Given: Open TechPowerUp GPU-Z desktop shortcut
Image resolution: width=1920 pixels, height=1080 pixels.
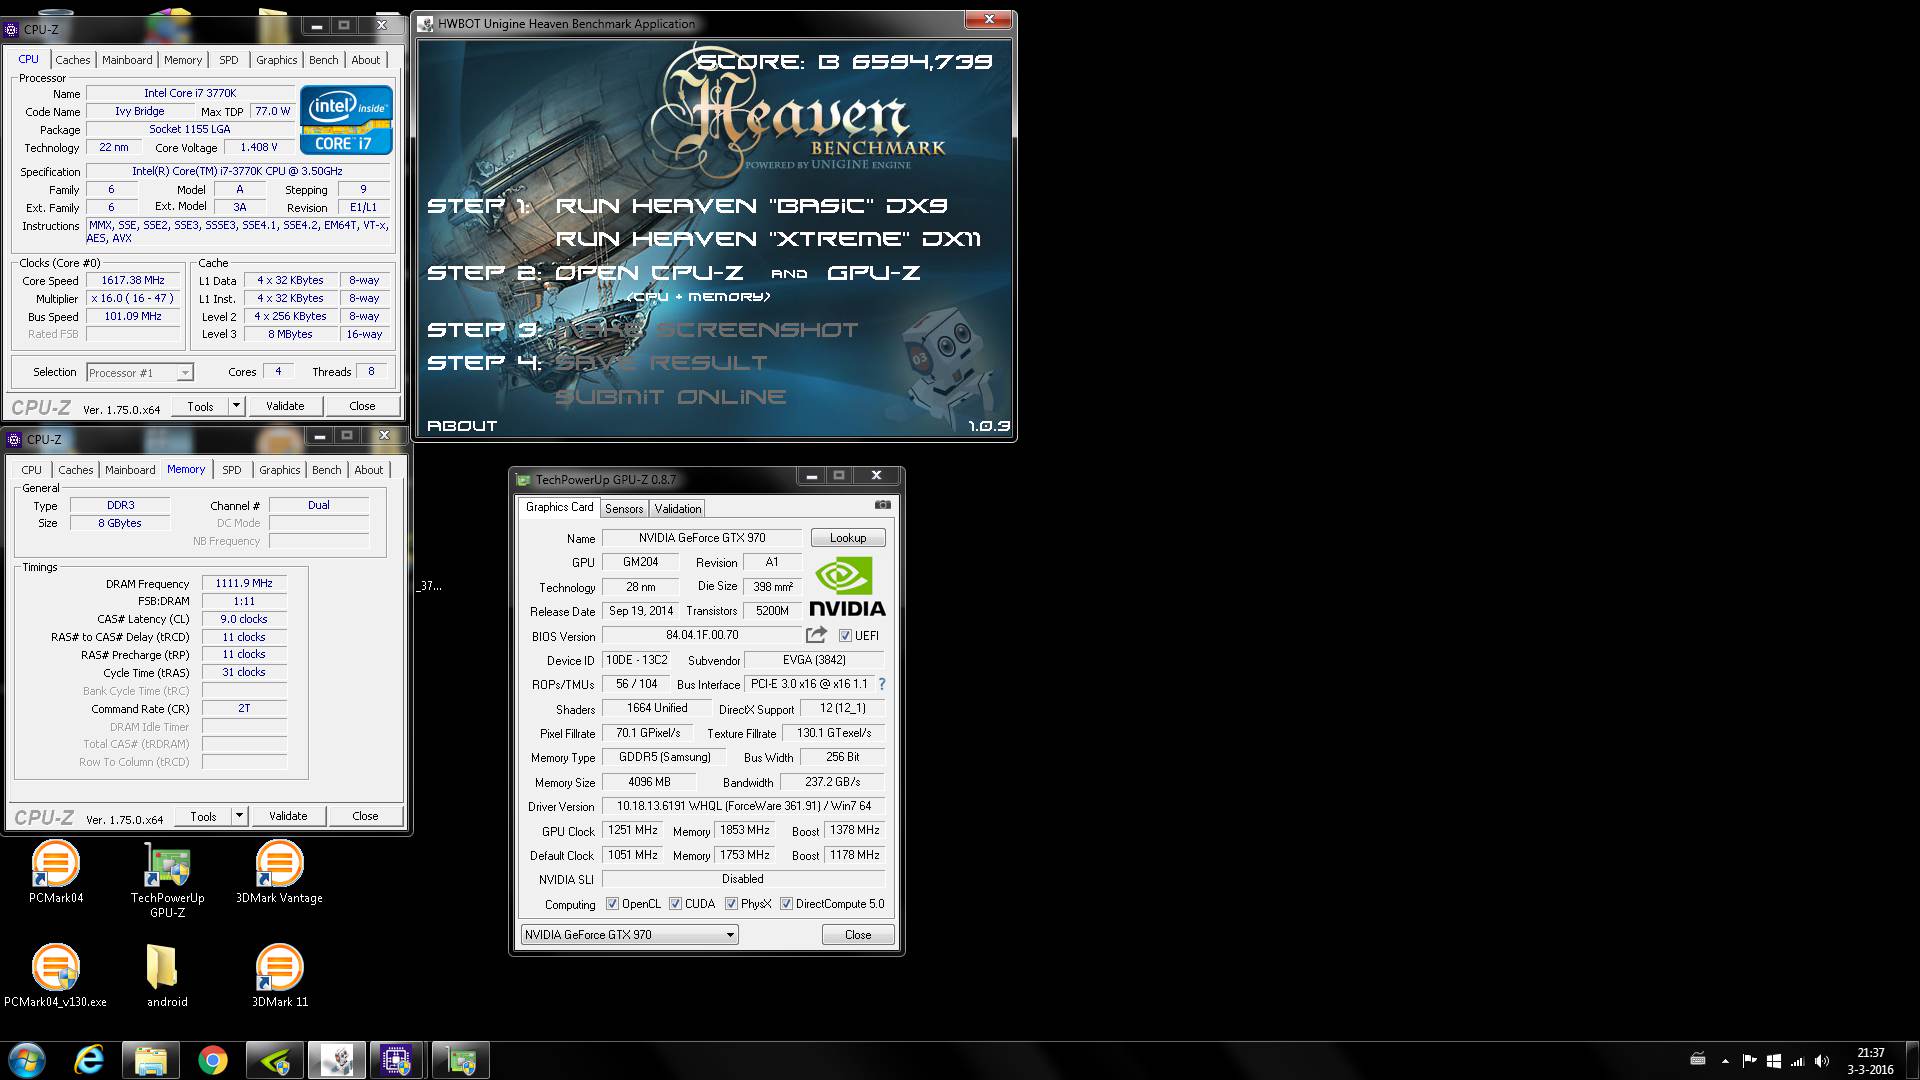Looking at the screenshot, I should point(167,879).
